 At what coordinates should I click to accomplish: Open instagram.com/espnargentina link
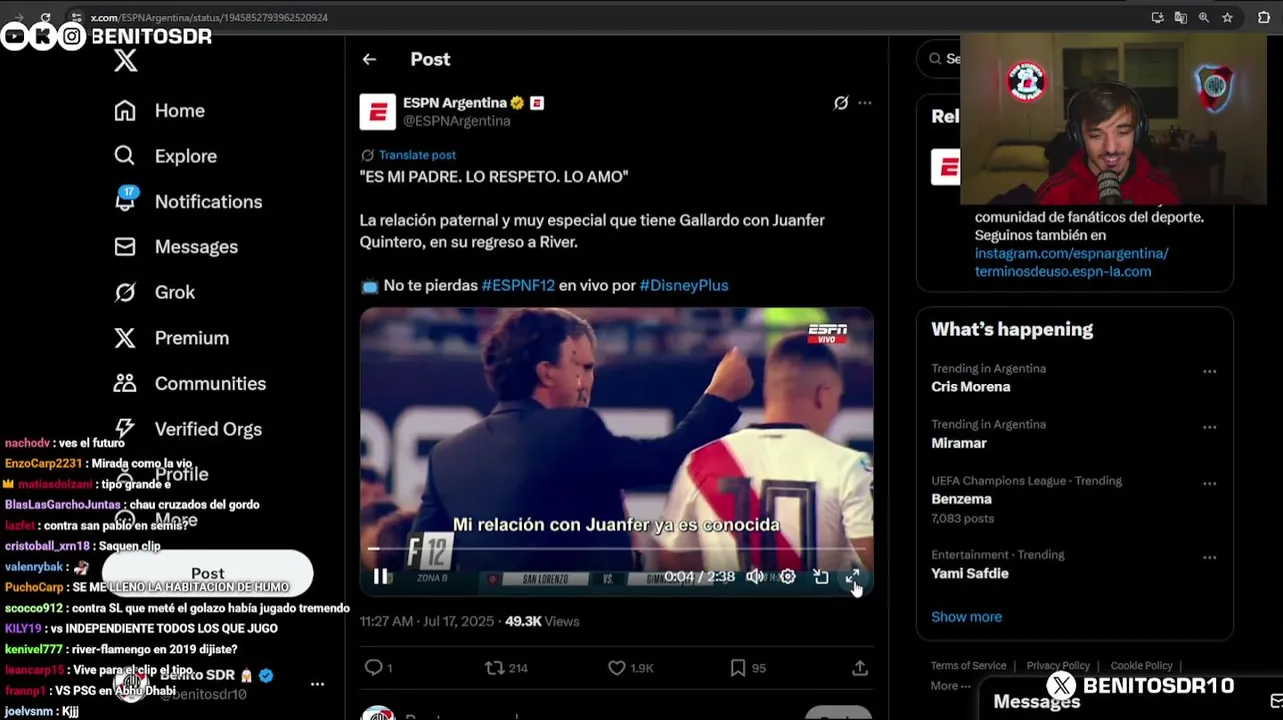[1071, 253]
